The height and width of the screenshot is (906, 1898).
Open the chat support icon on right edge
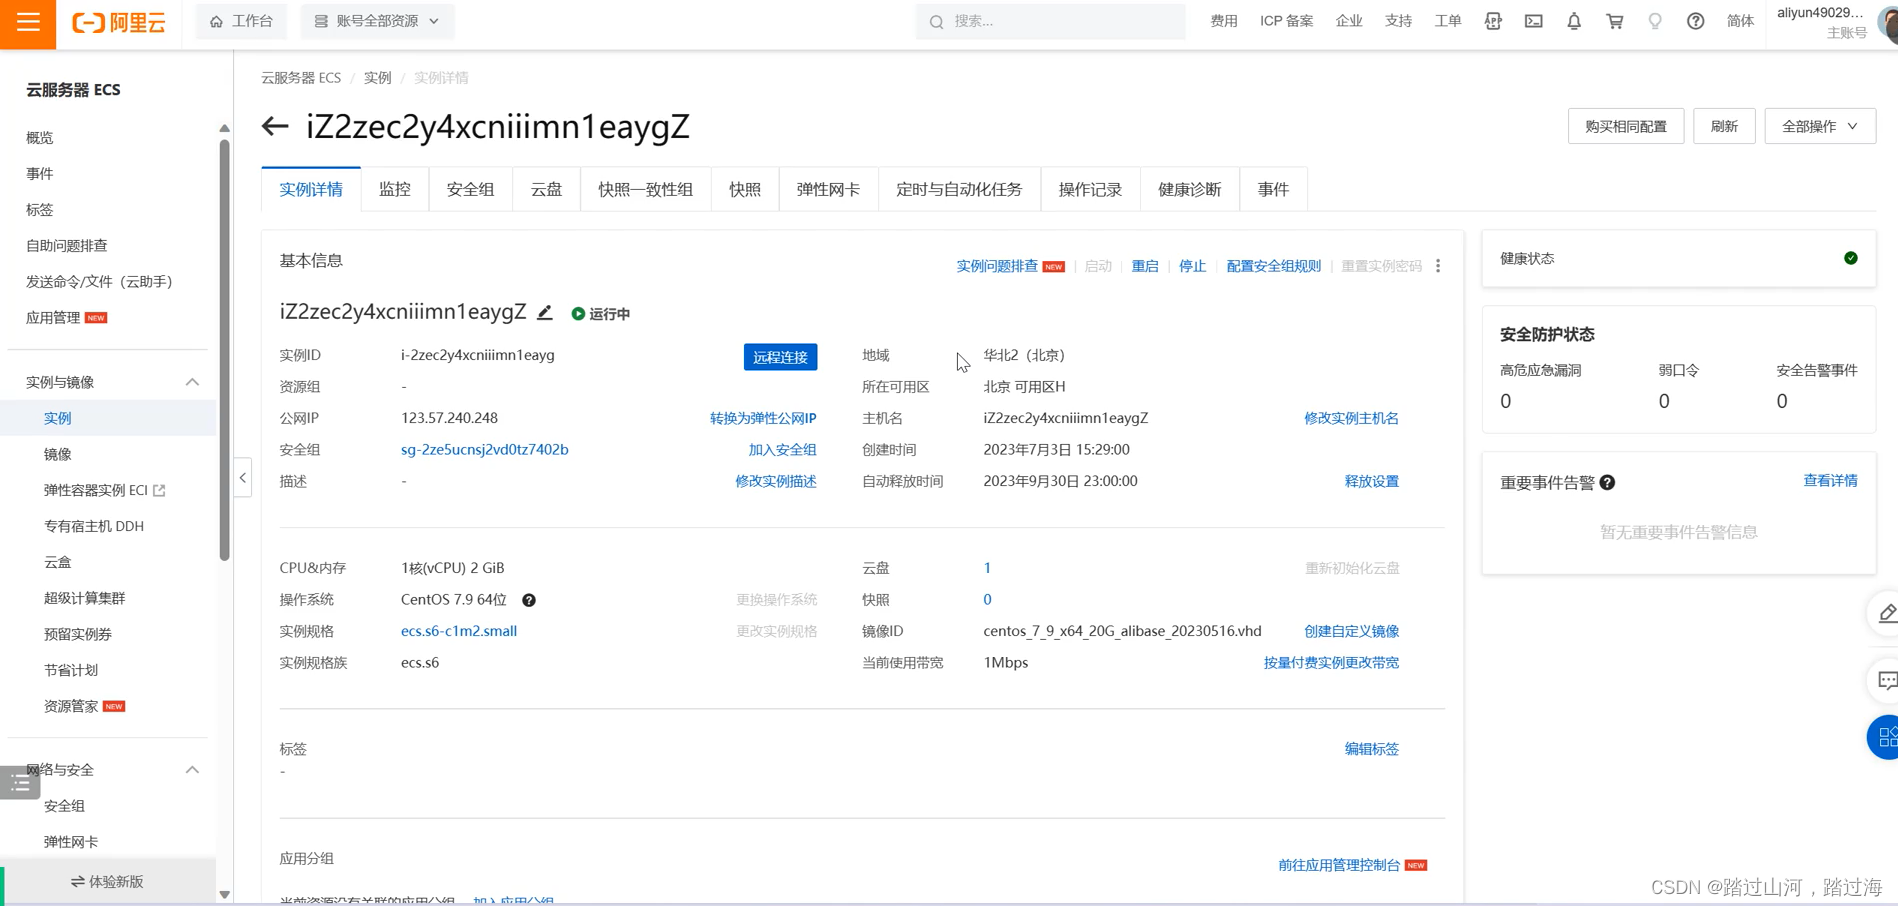(1885, 681)
